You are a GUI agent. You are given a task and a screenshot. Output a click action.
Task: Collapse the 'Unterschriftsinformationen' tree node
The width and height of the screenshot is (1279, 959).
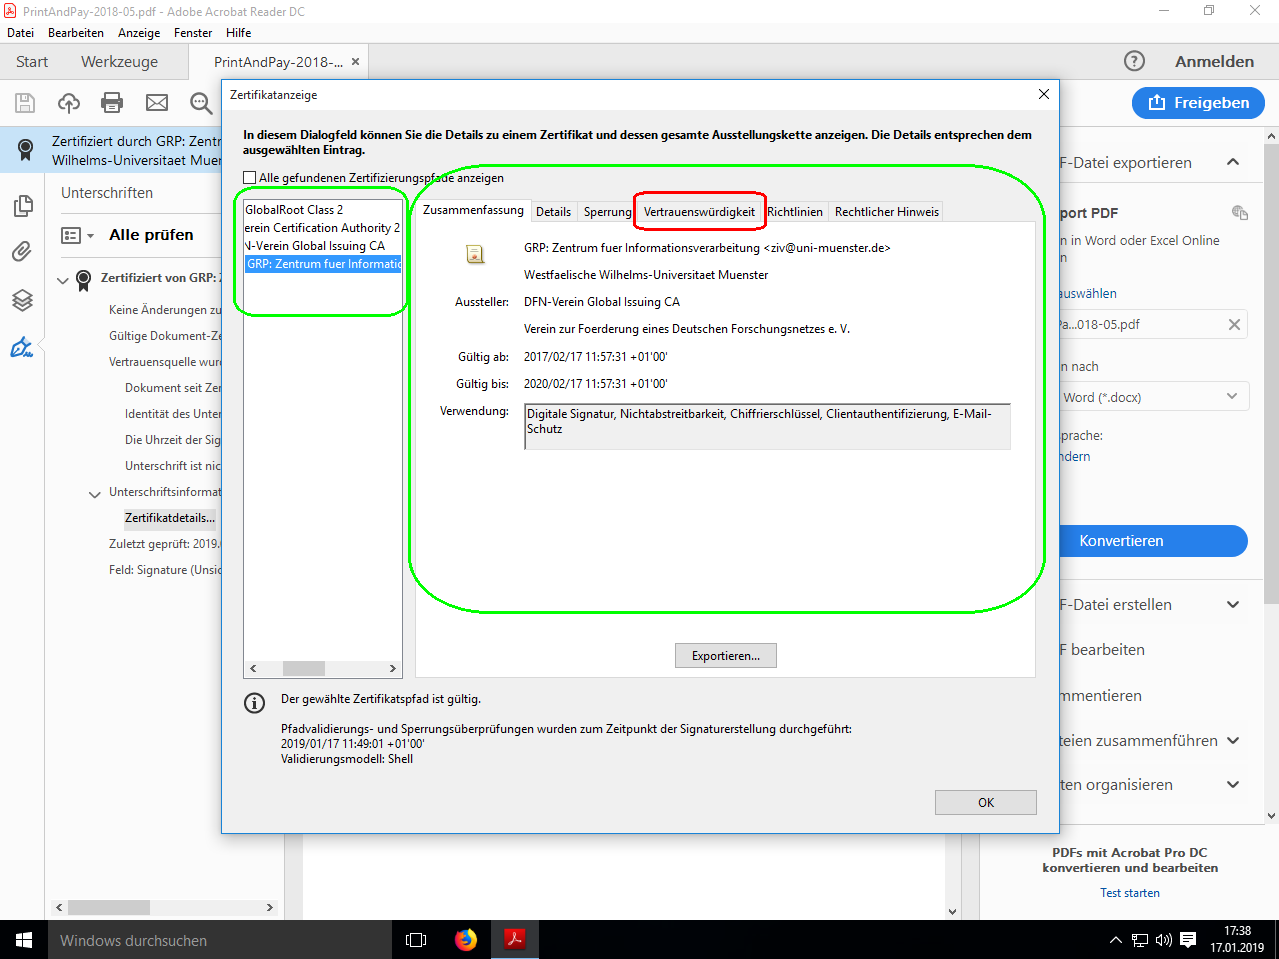[95, 493]
